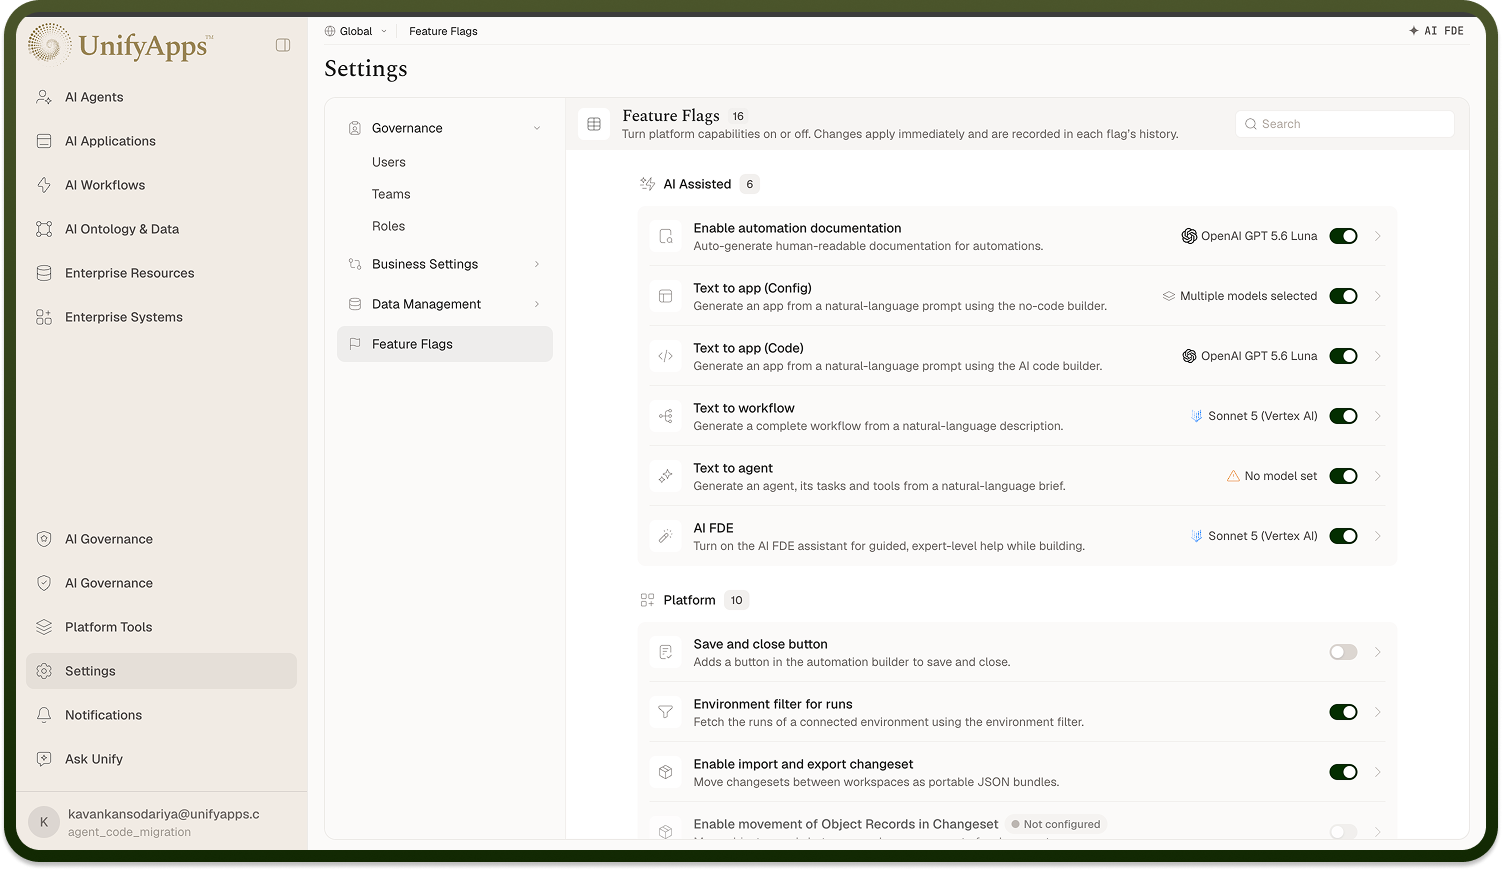Collapse the Governance section chevron
This screenshot has width=1502, height=870.
537,128
